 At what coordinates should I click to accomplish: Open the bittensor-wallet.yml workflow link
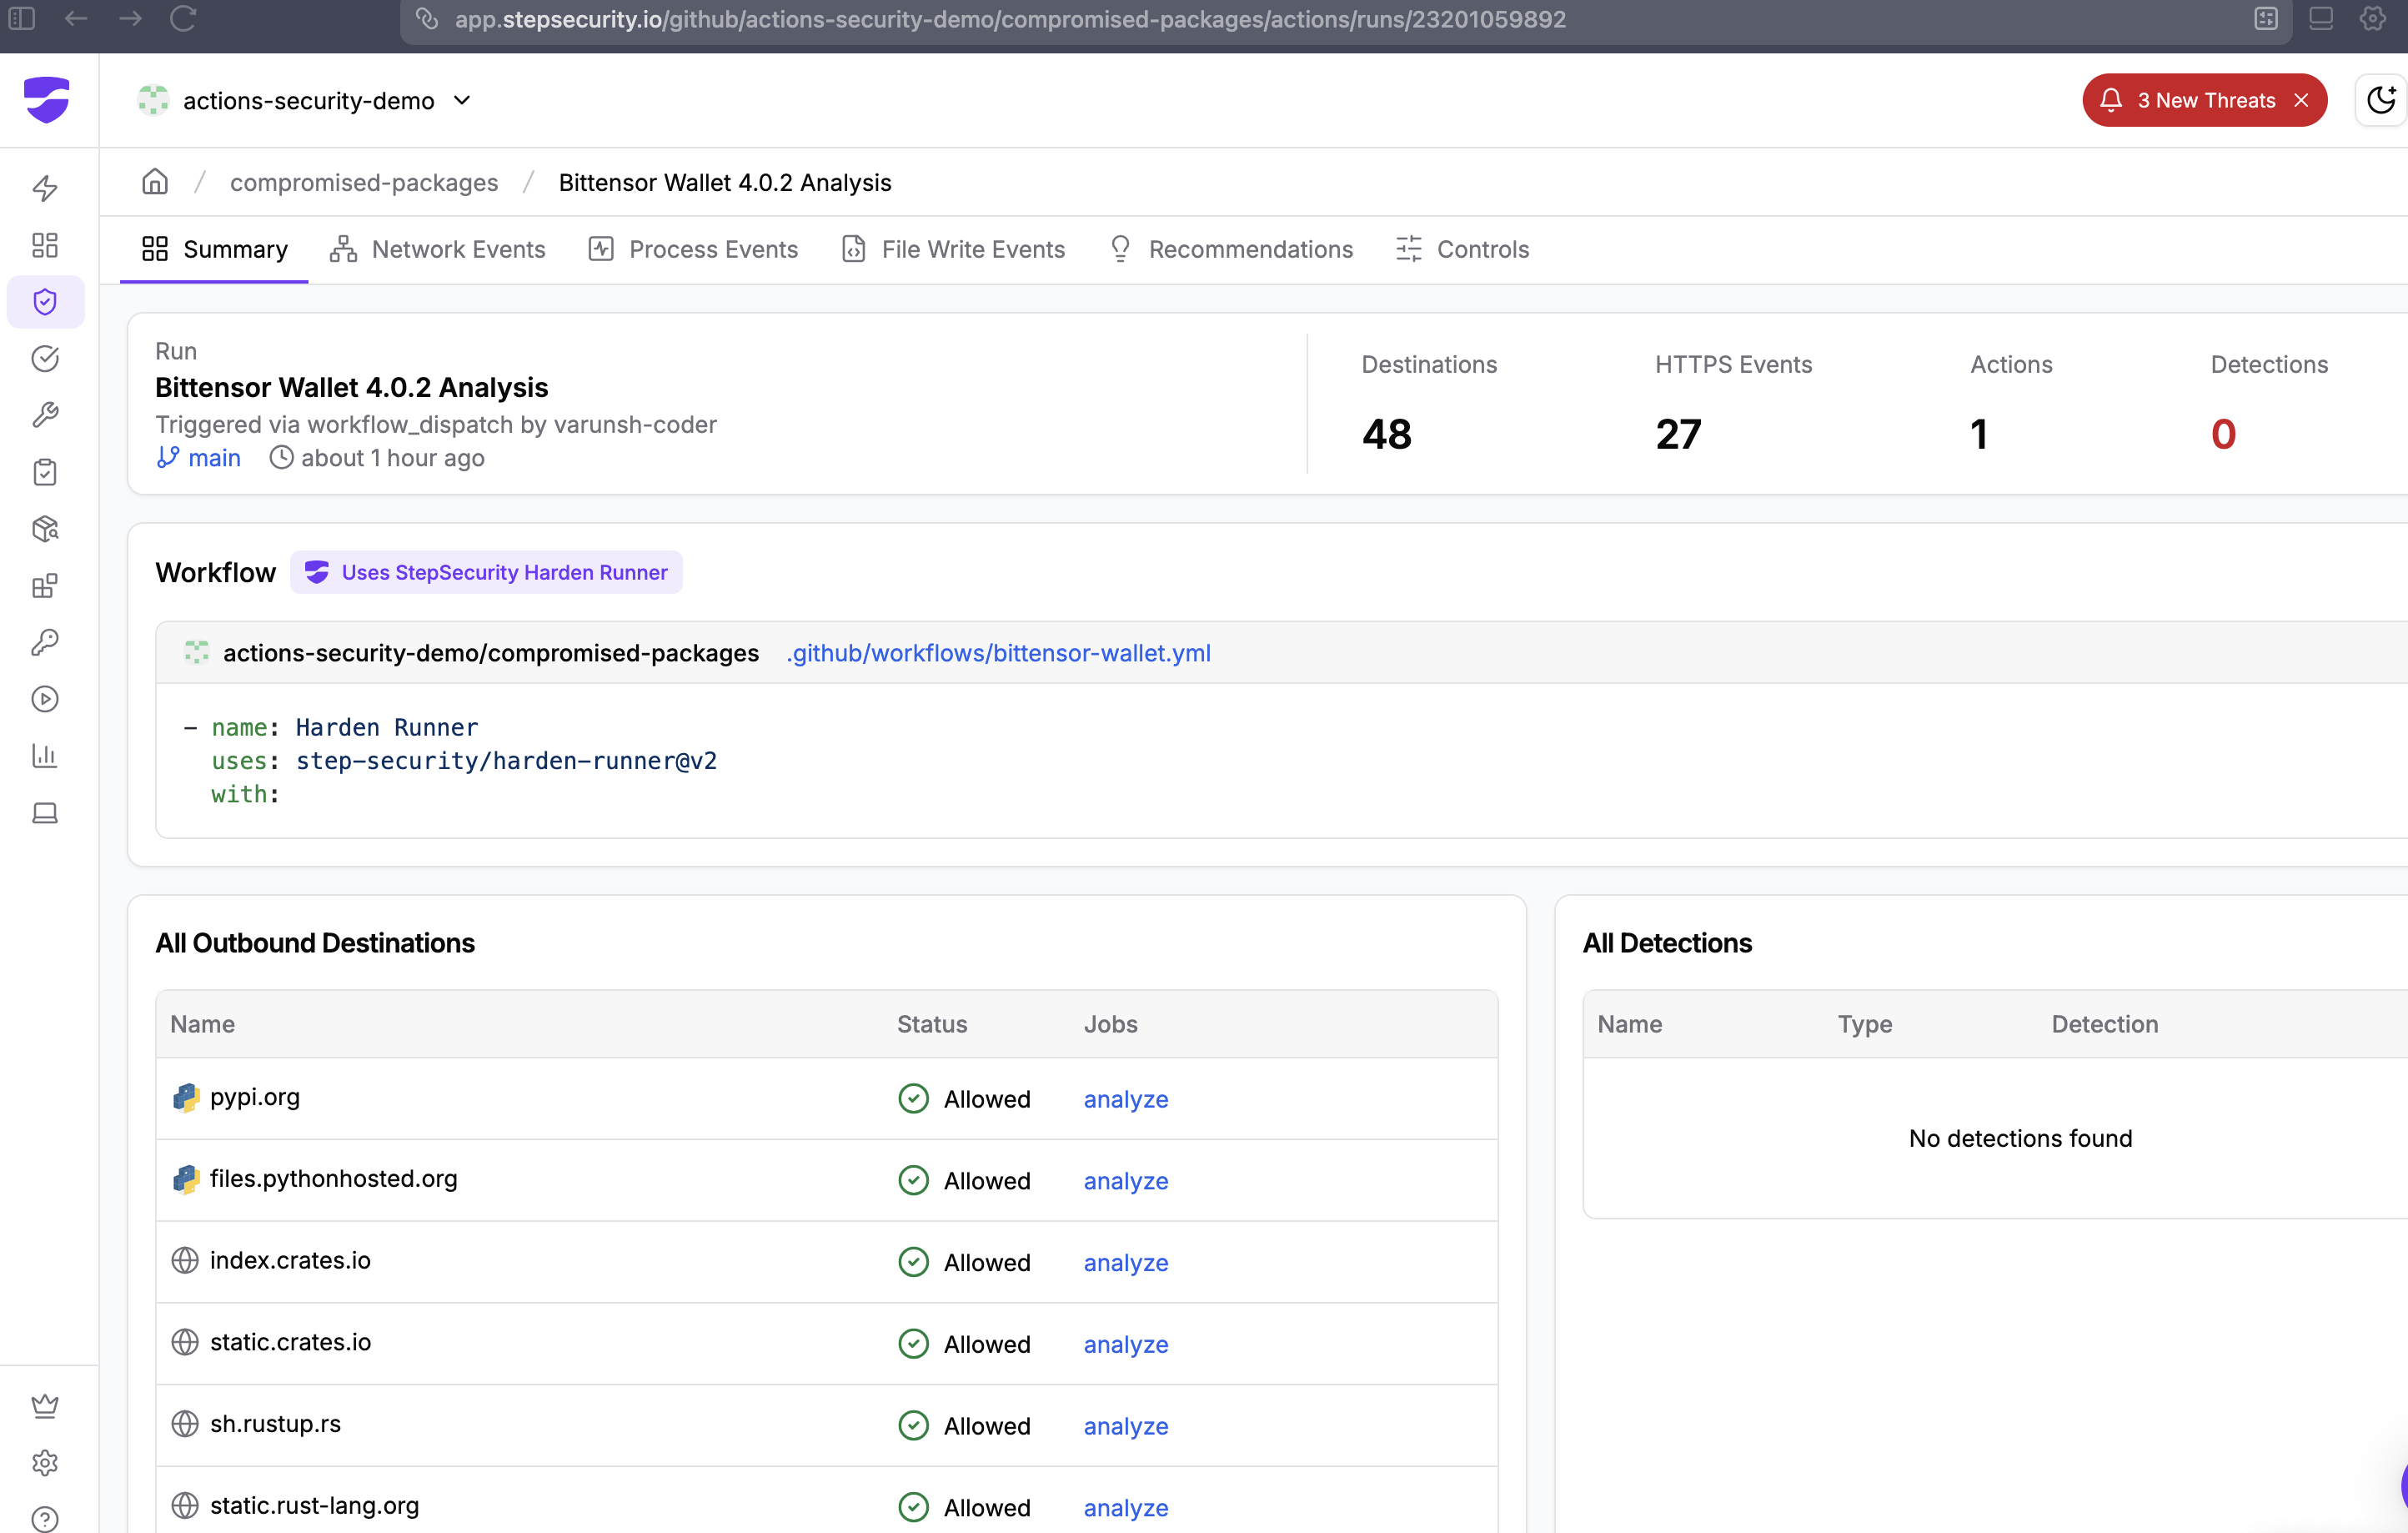click(998, 653)
